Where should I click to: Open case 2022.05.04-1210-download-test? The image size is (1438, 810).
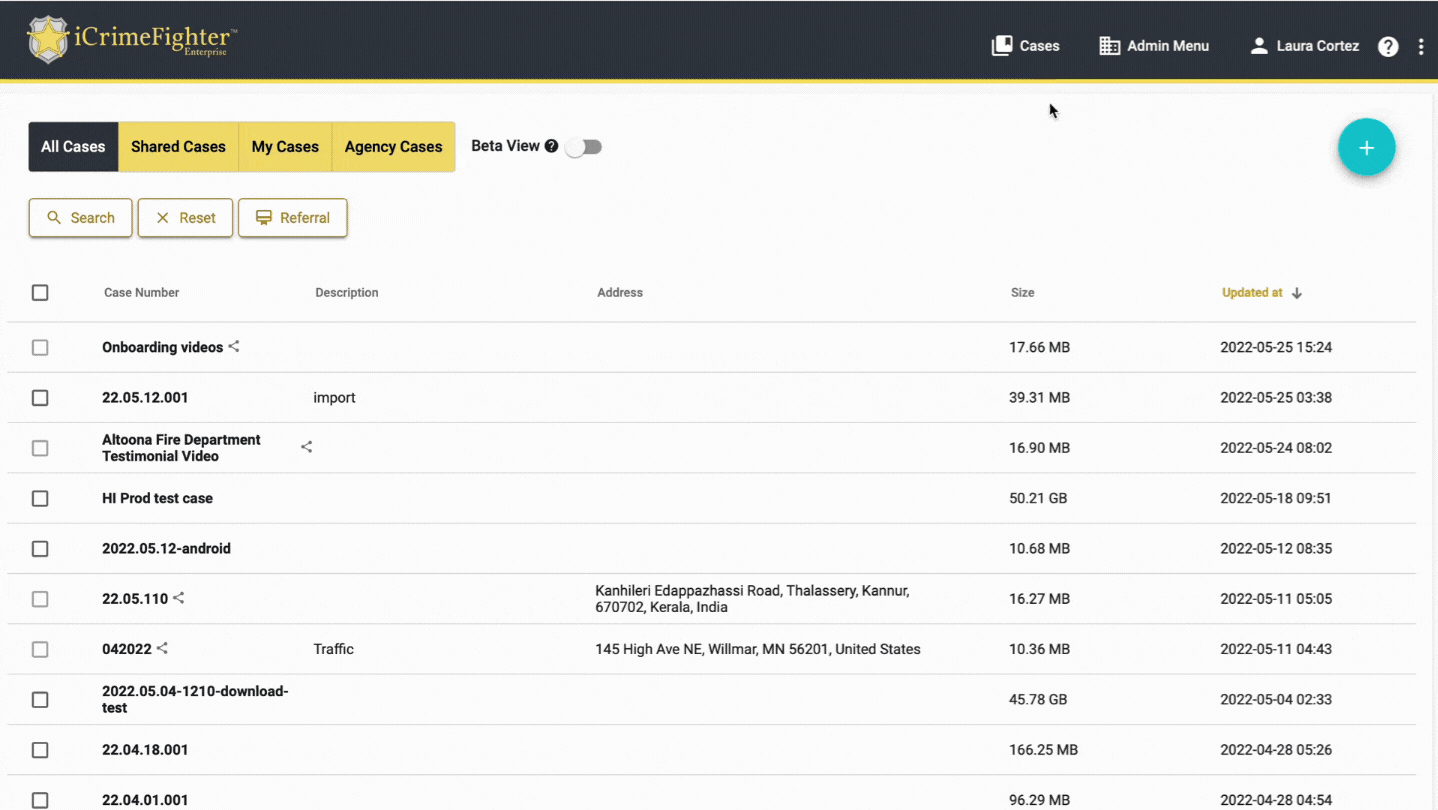point(195,700)
